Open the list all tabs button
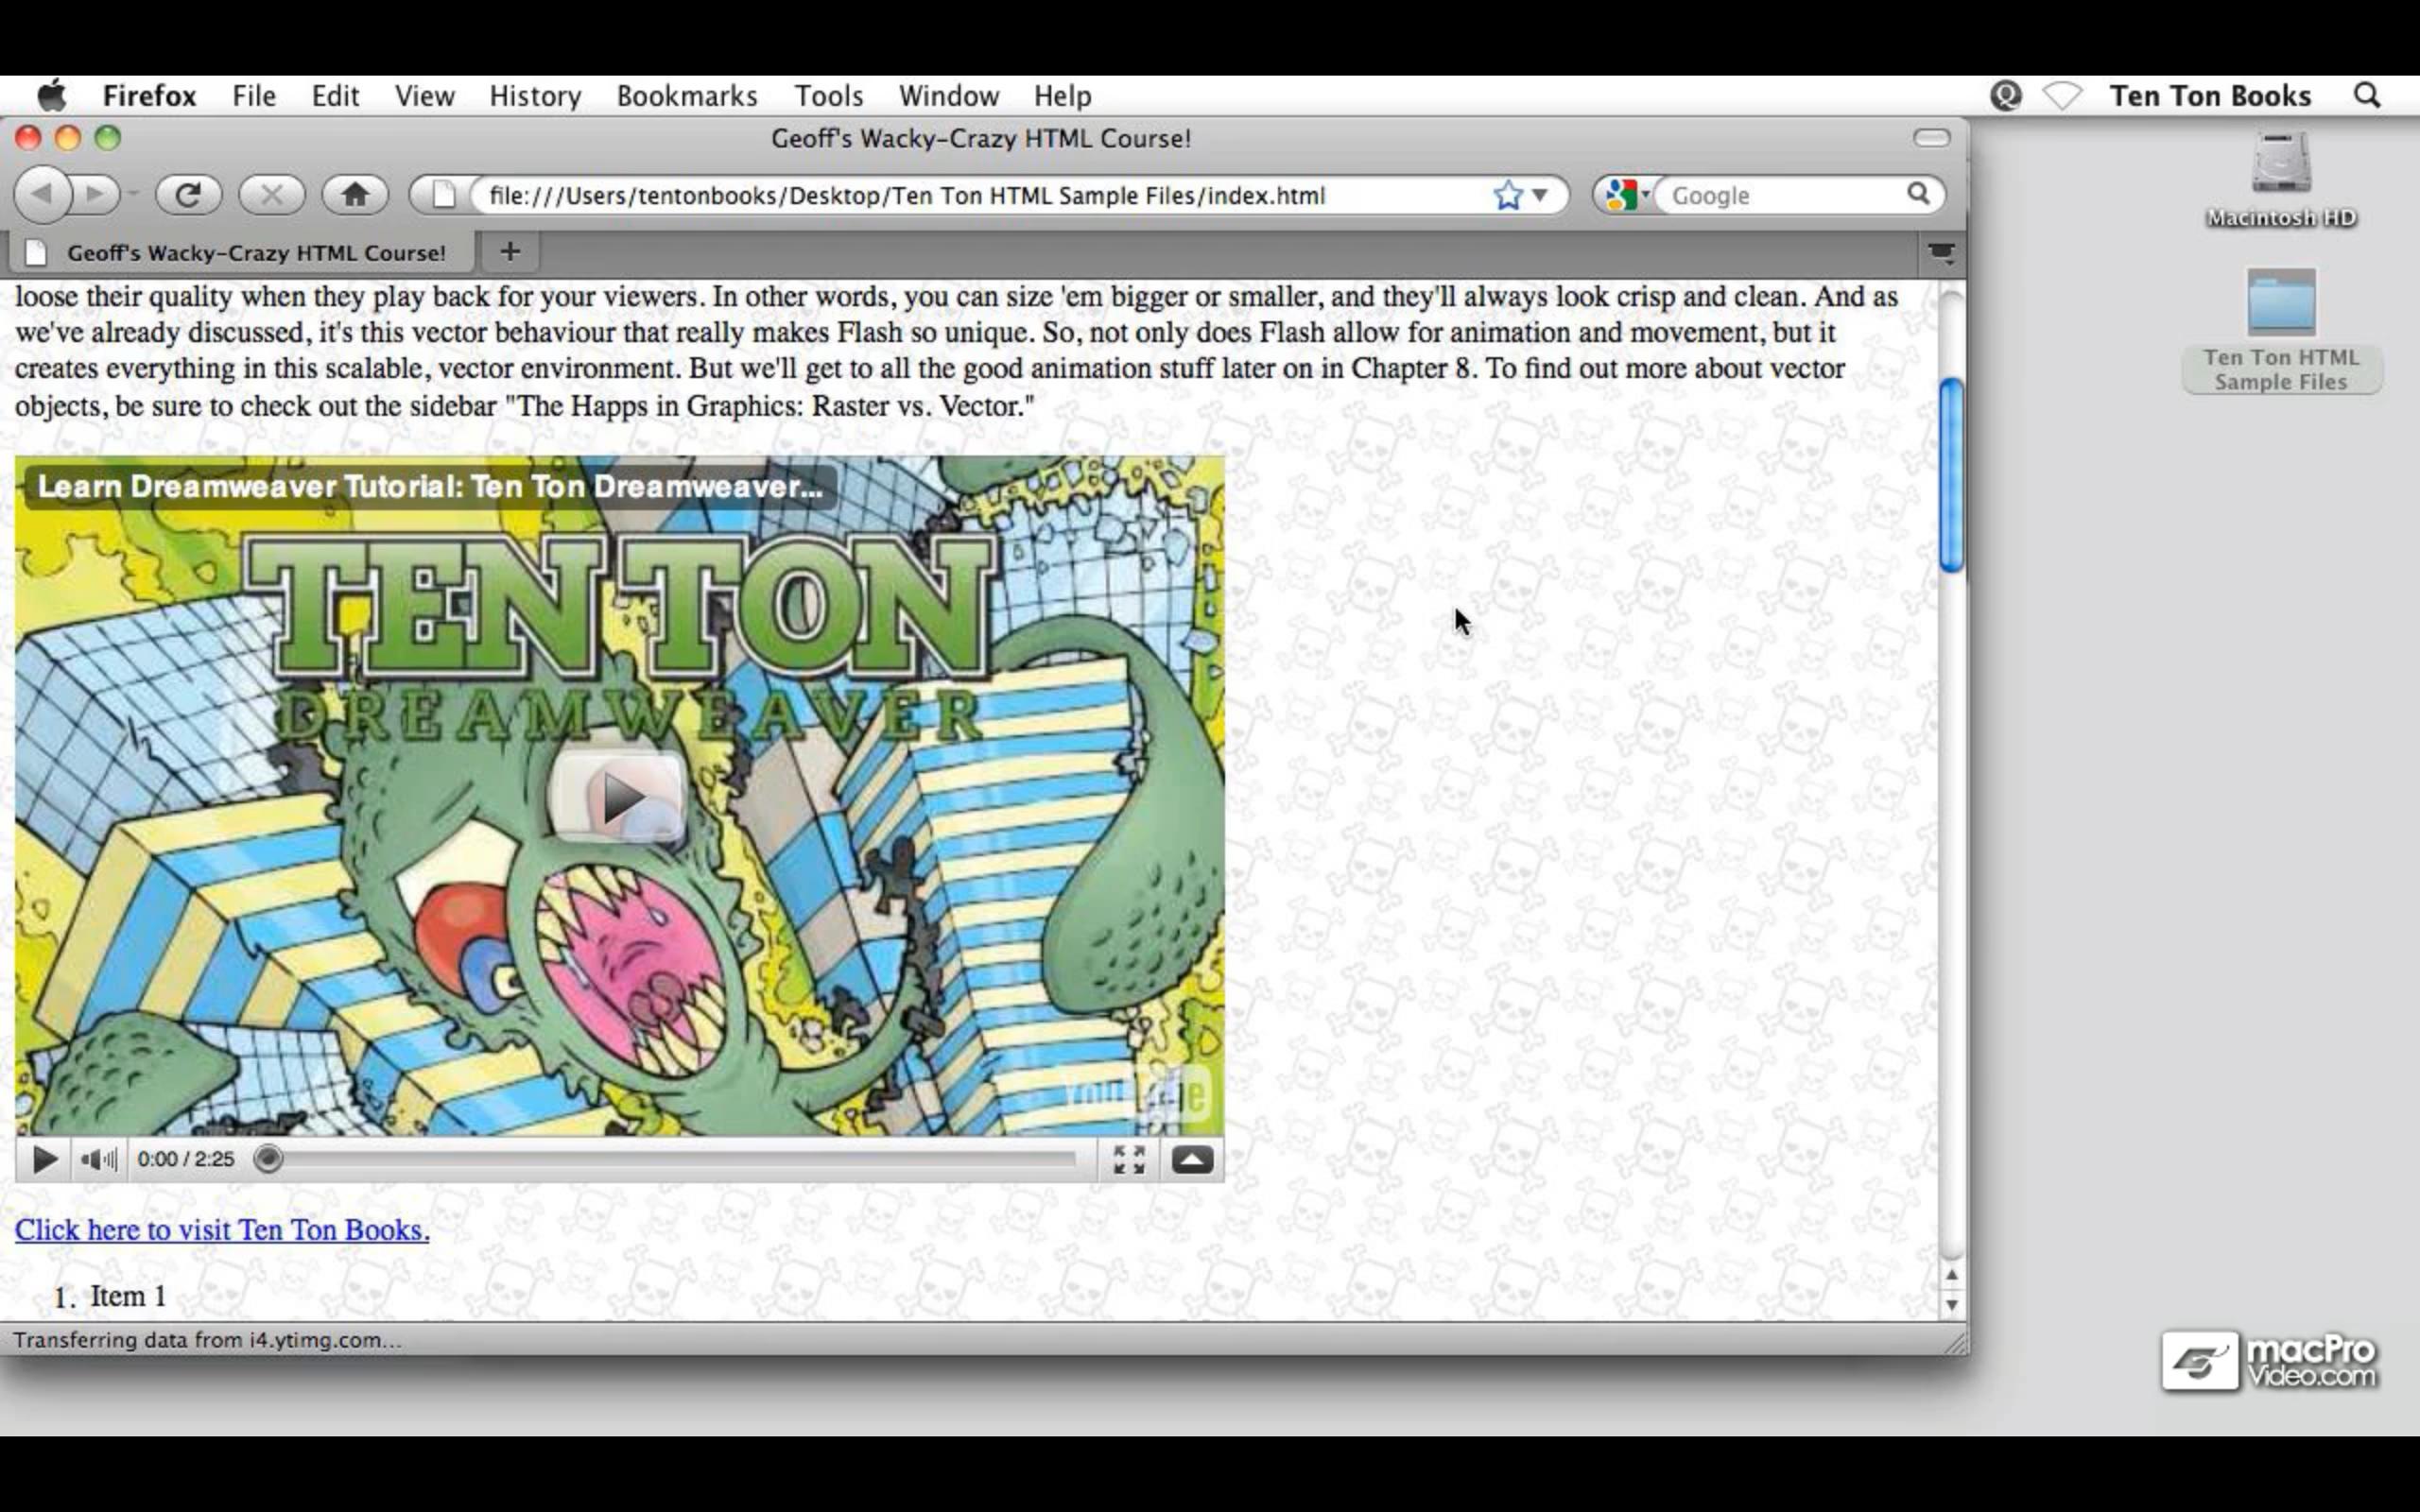Image resolution: width=2420 pixels, height=1512 pixels. pos(1941,253)
